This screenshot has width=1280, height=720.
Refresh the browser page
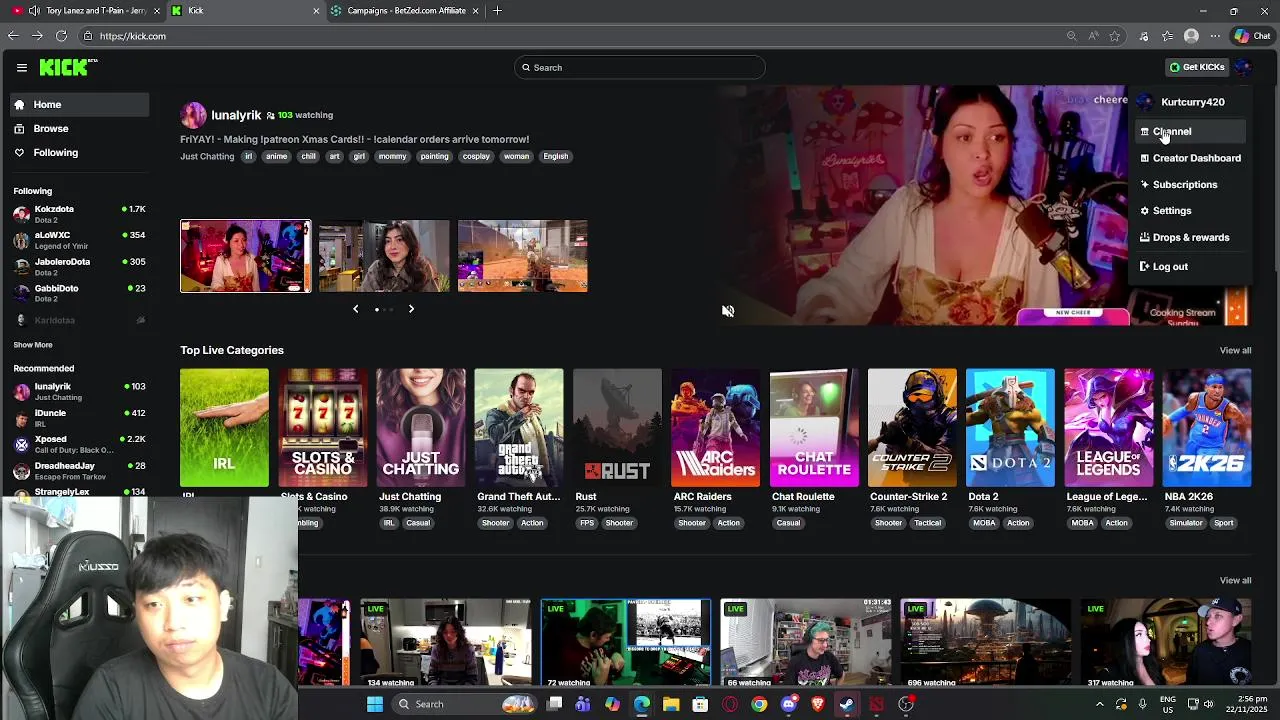pos(61,36)
